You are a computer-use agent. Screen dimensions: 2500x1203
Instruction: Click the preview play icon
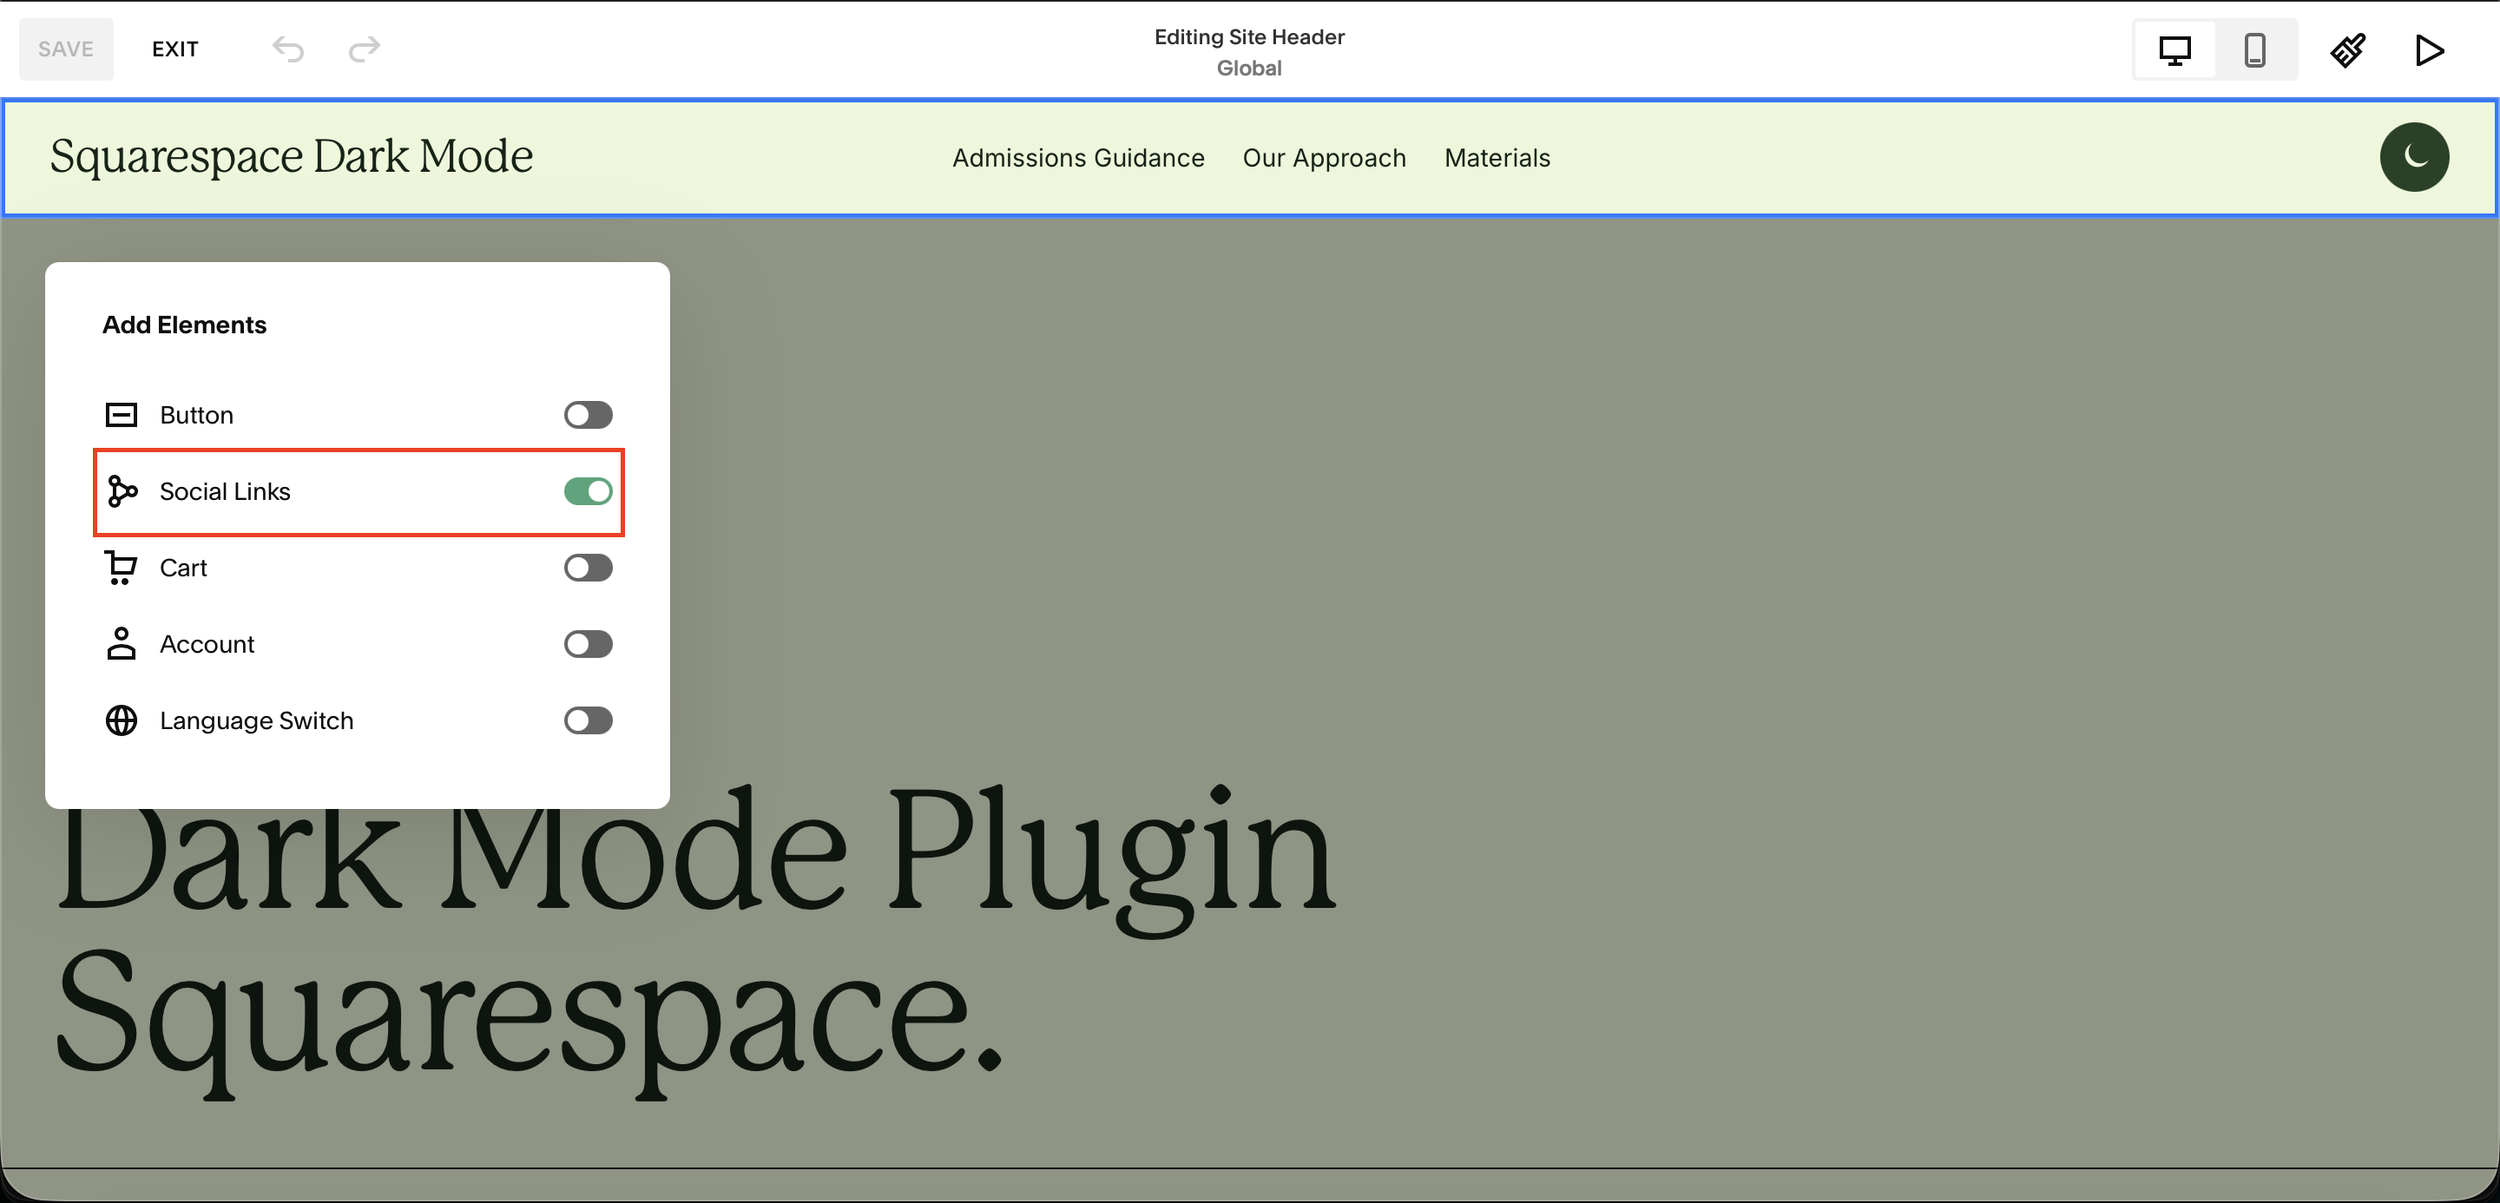(2429, 50)
